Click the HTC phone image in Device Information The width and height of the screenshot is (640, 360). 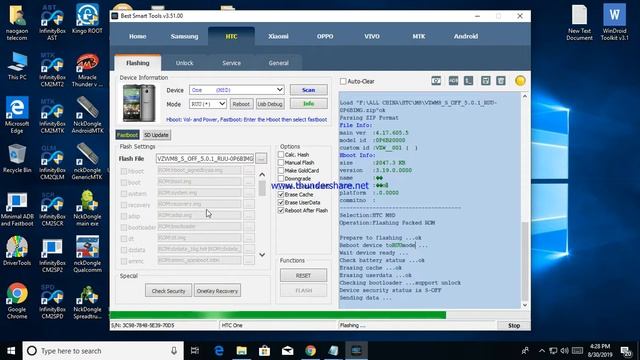coord(139,103)
